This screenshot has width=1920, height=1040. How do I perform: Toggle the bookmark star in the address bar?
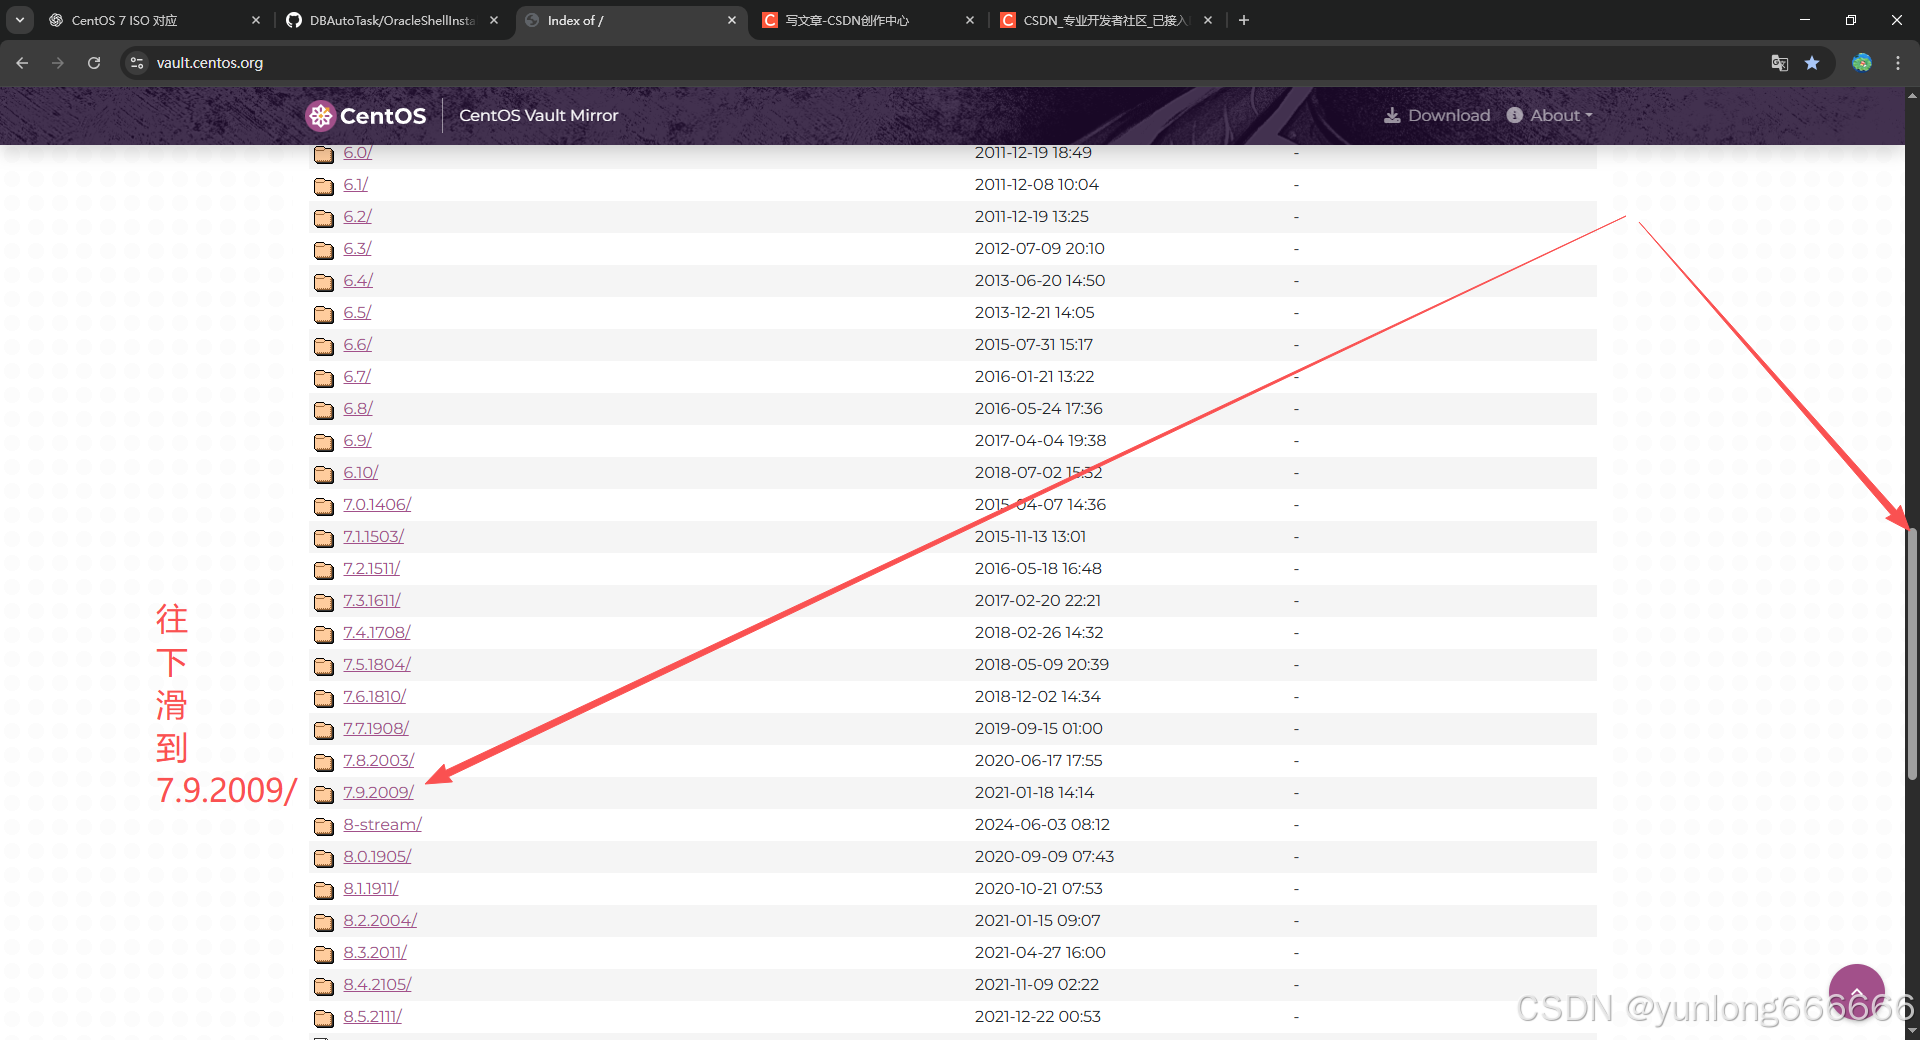(x=1812, y=62)
